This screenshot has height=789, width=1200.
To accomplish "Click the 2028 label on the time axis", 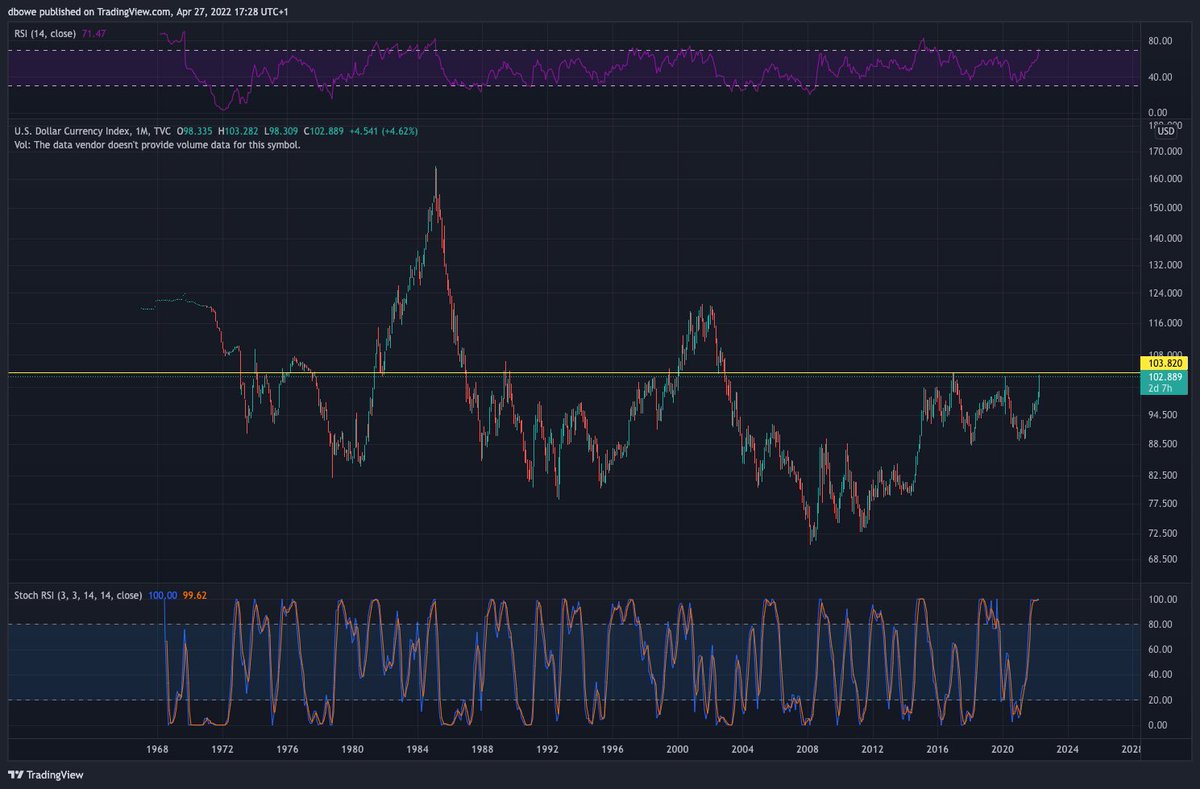I will pos(1132,748).
